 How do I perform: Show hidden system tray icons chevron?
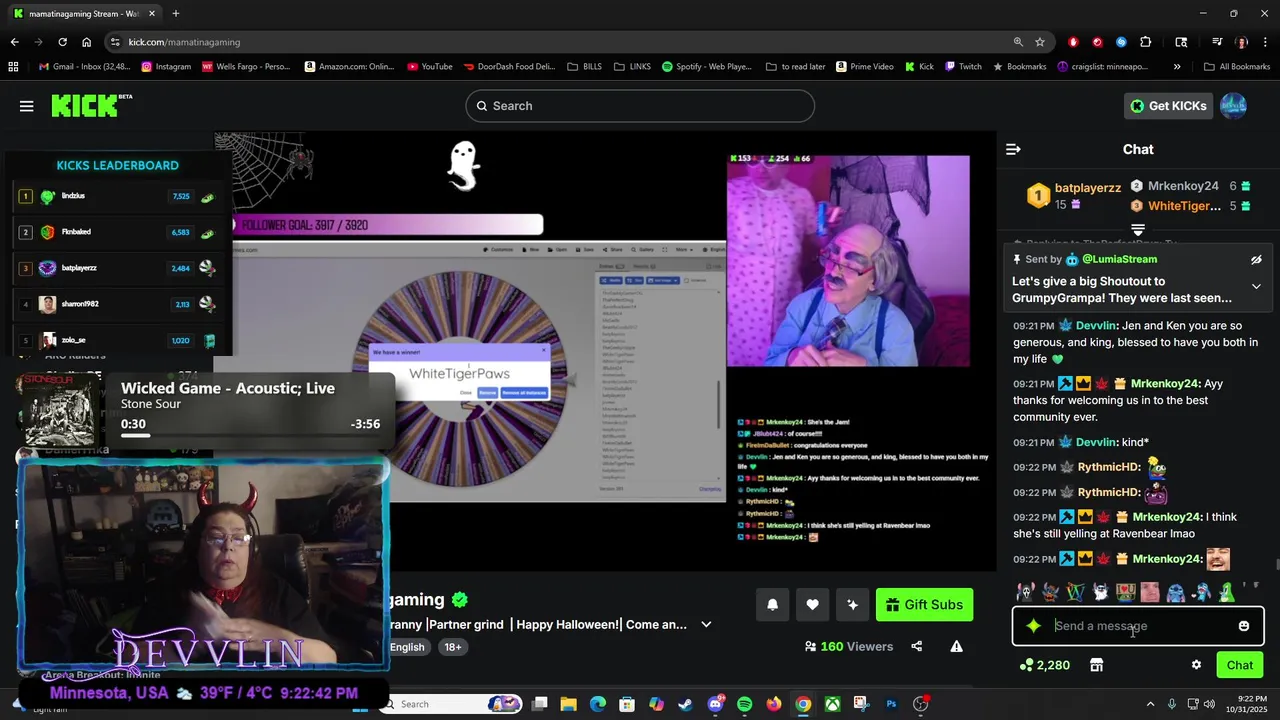(x=1150, y=704)
